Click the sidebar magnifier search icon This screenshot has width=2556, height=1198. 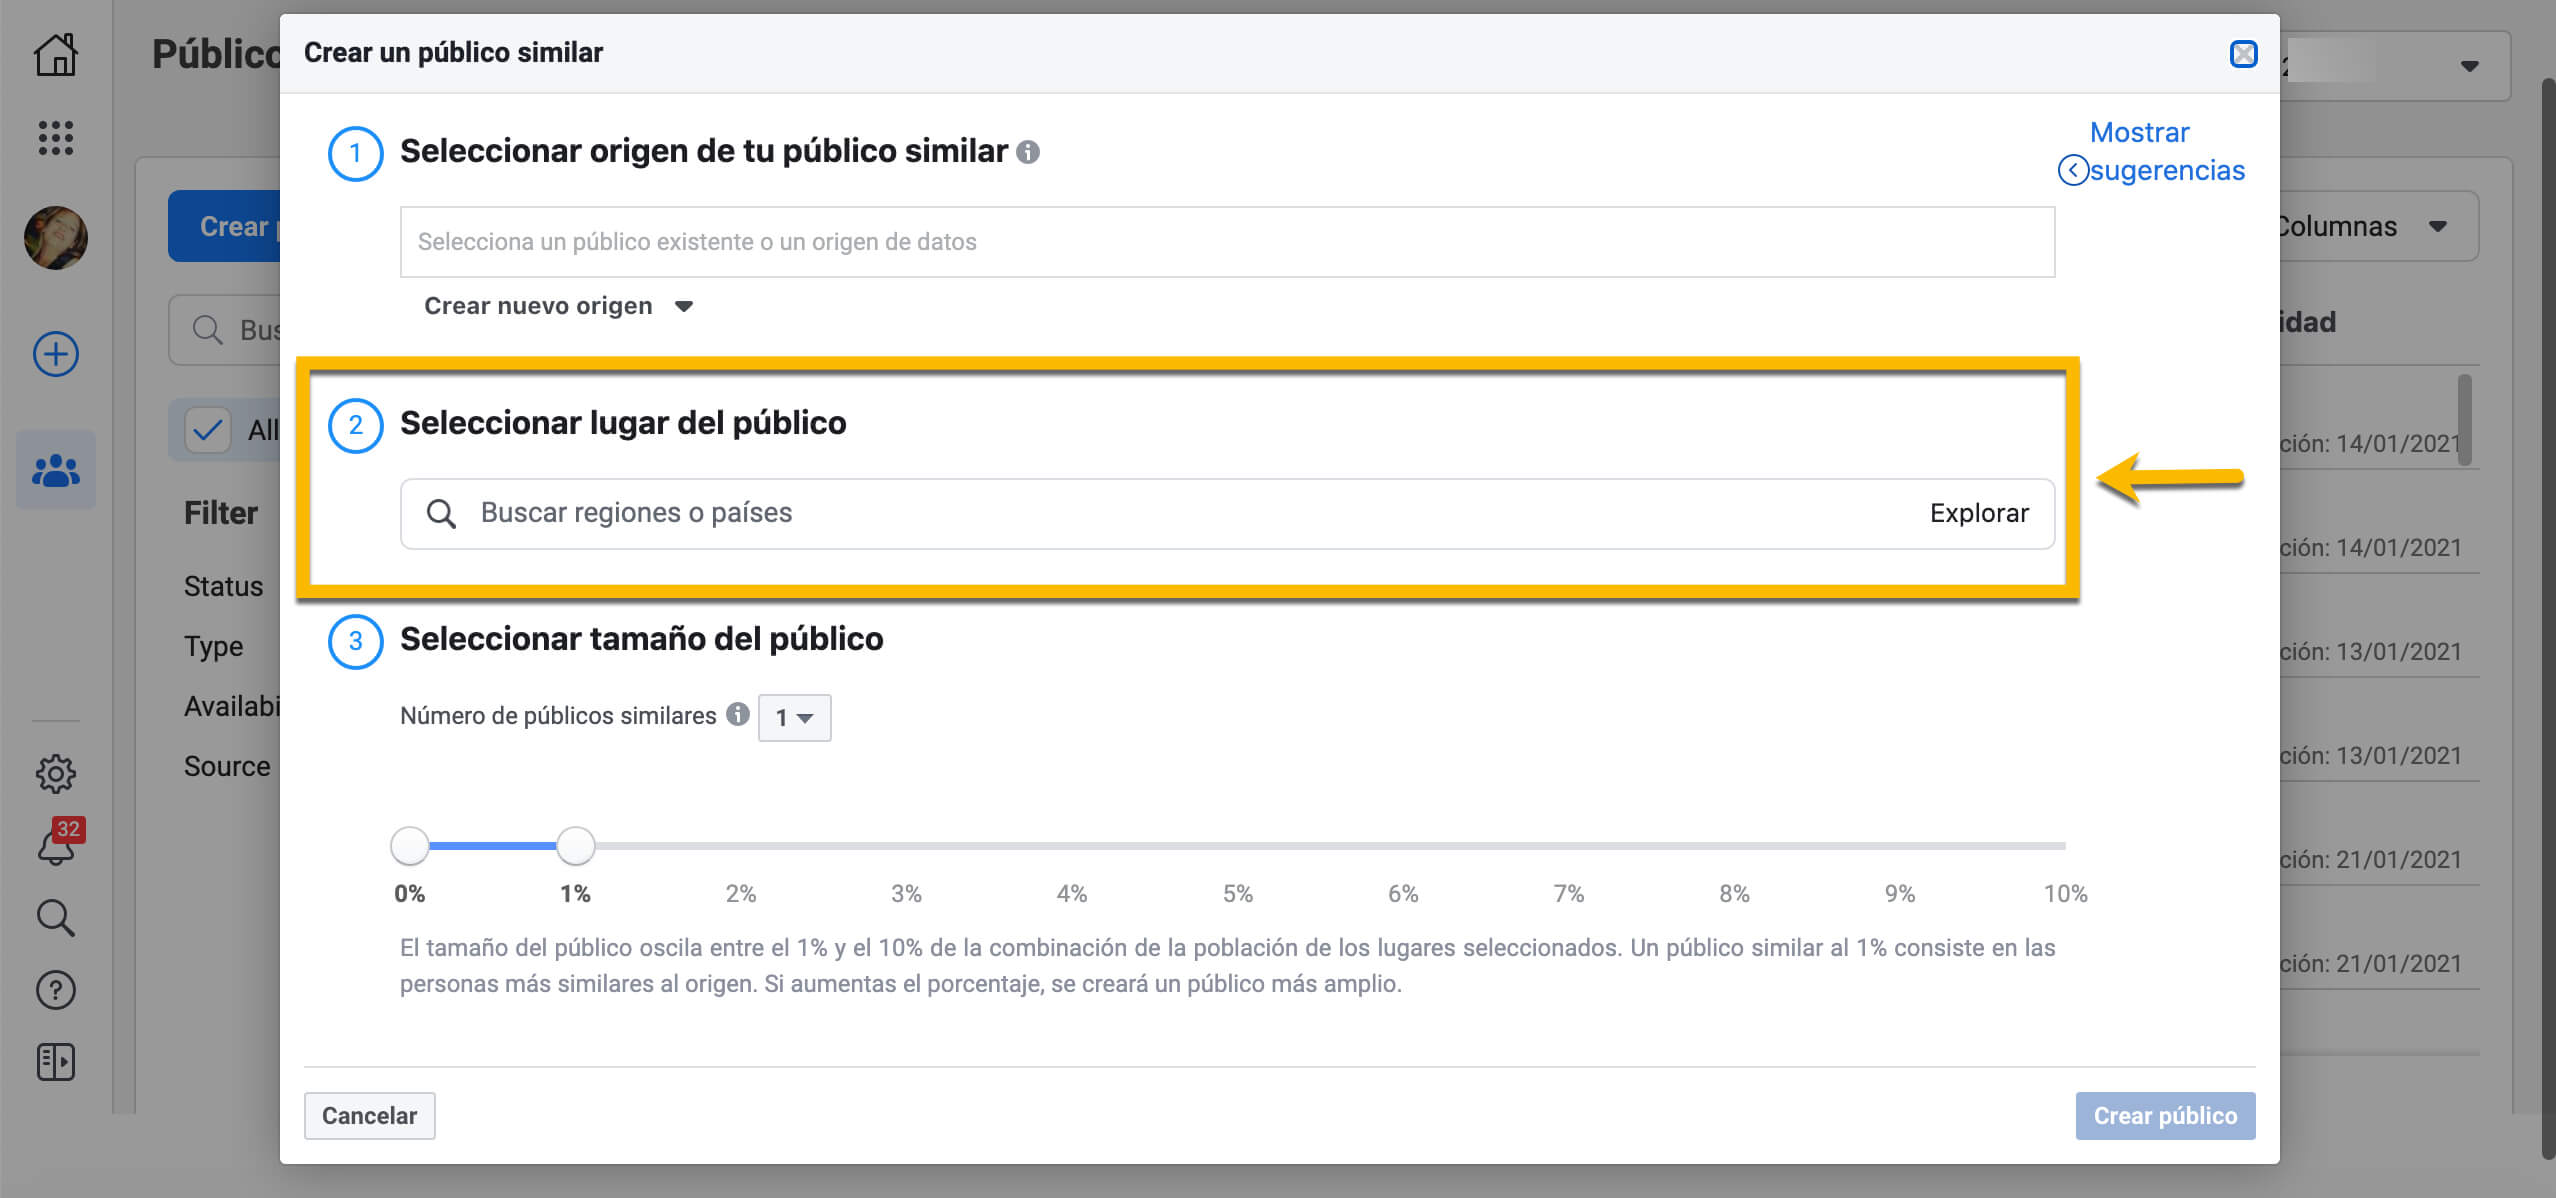pyautogui.click(x=56, y=917)
